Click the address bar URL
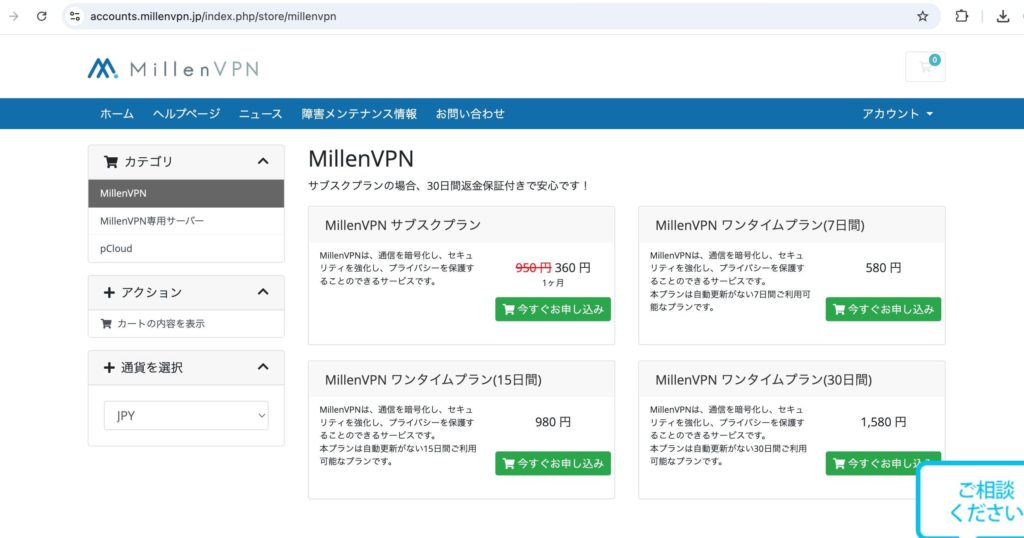 (213, 16)
